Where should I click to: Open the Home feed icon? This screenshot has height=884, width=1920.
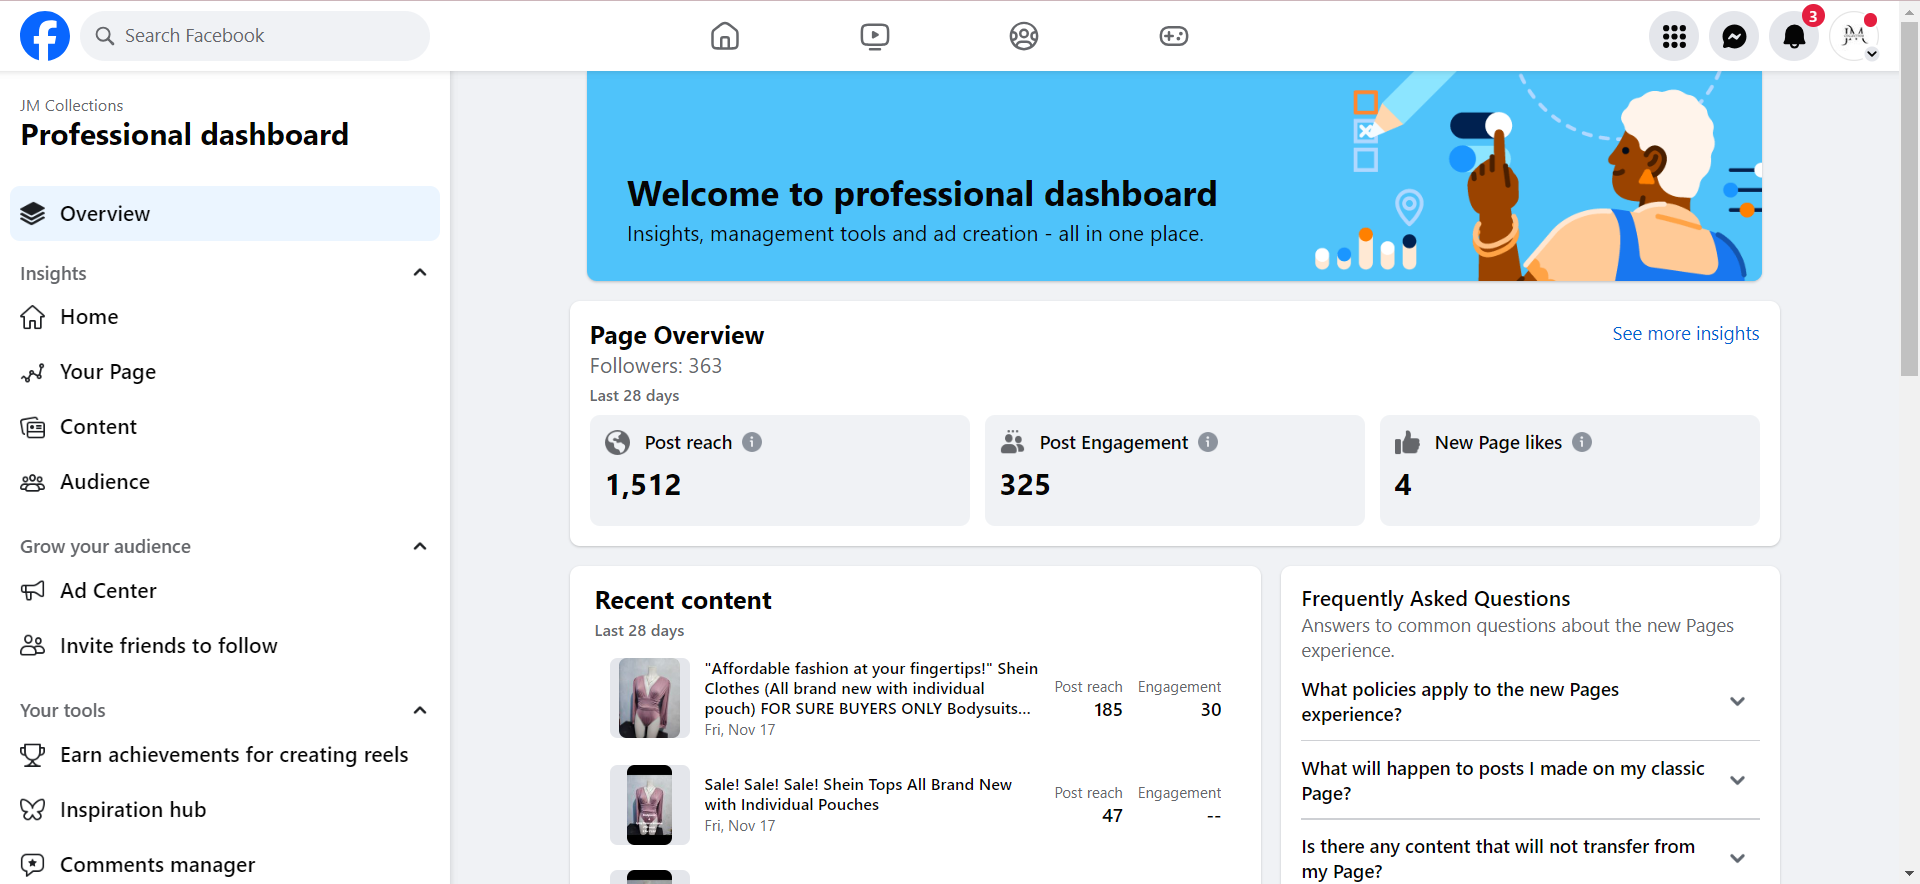(725, 36)
